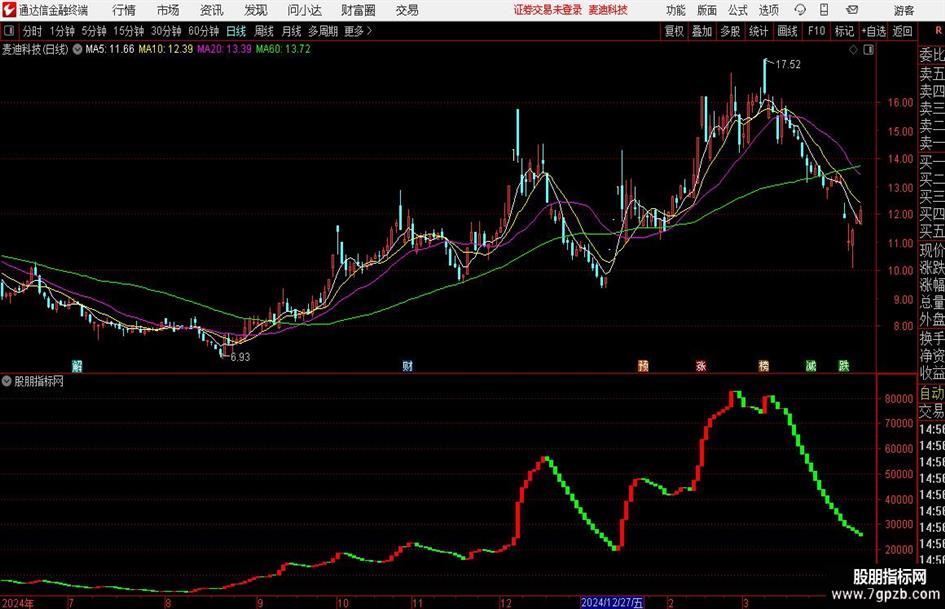Open the 问小达 menu

(305, 10)
